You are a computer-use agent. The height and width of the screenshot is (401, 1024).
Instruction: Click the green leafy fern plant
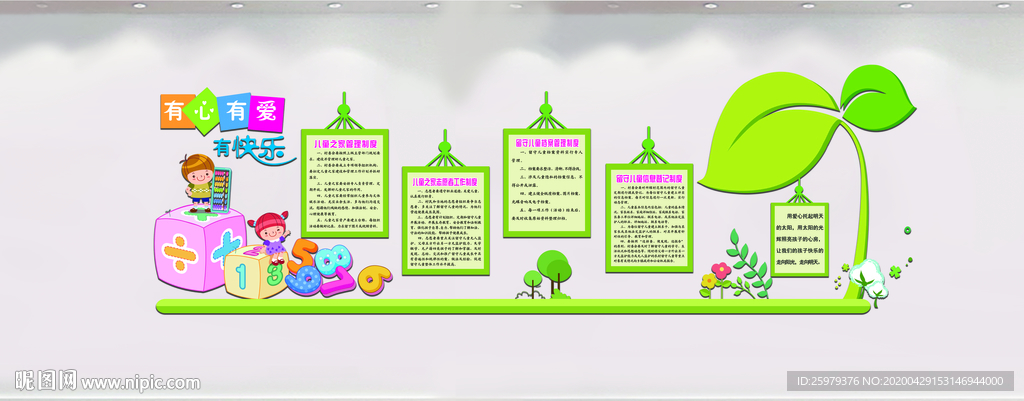click(748, 263)
